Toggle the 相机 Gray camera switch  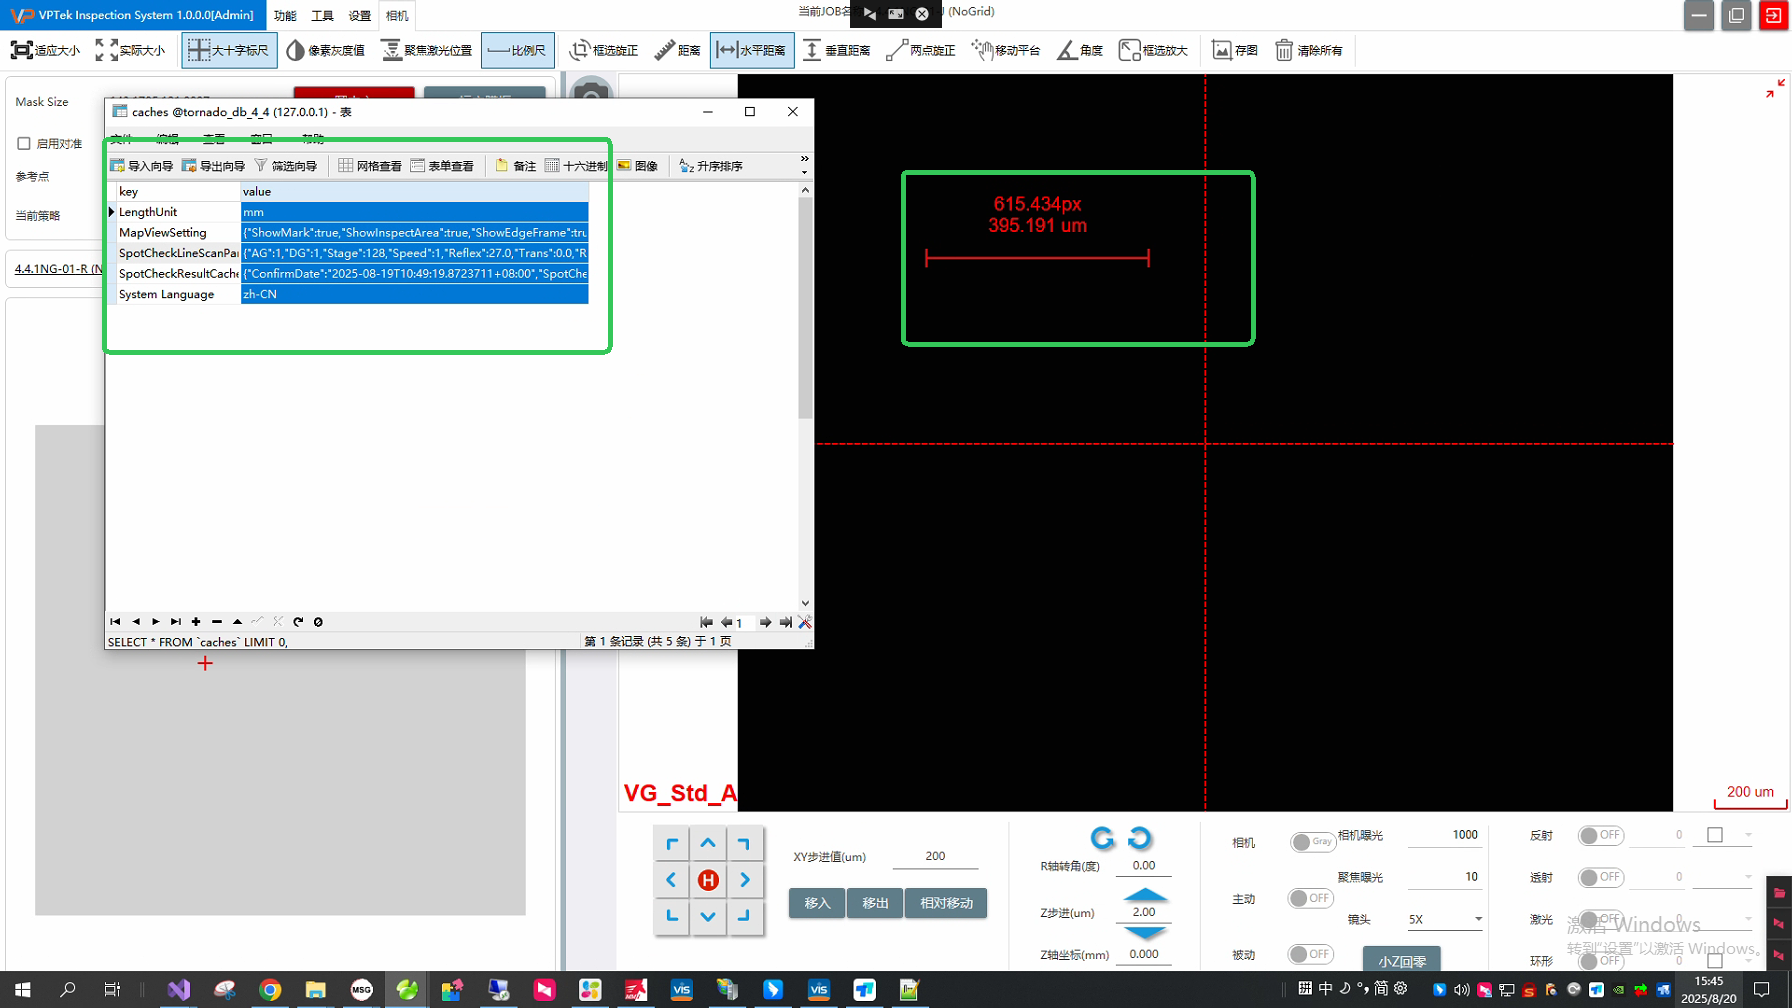pos(1311,842)
